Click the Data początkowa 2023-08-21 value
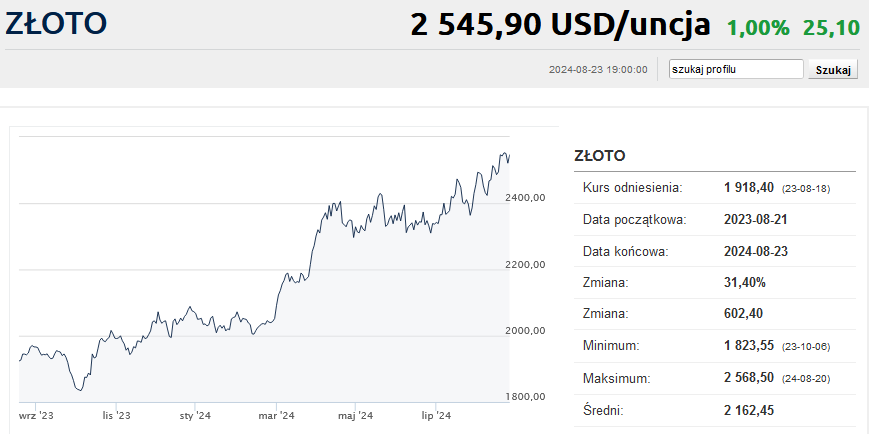The width and height of the screenshot is (873, 434). pyautogui.click(x=756, y=219)
